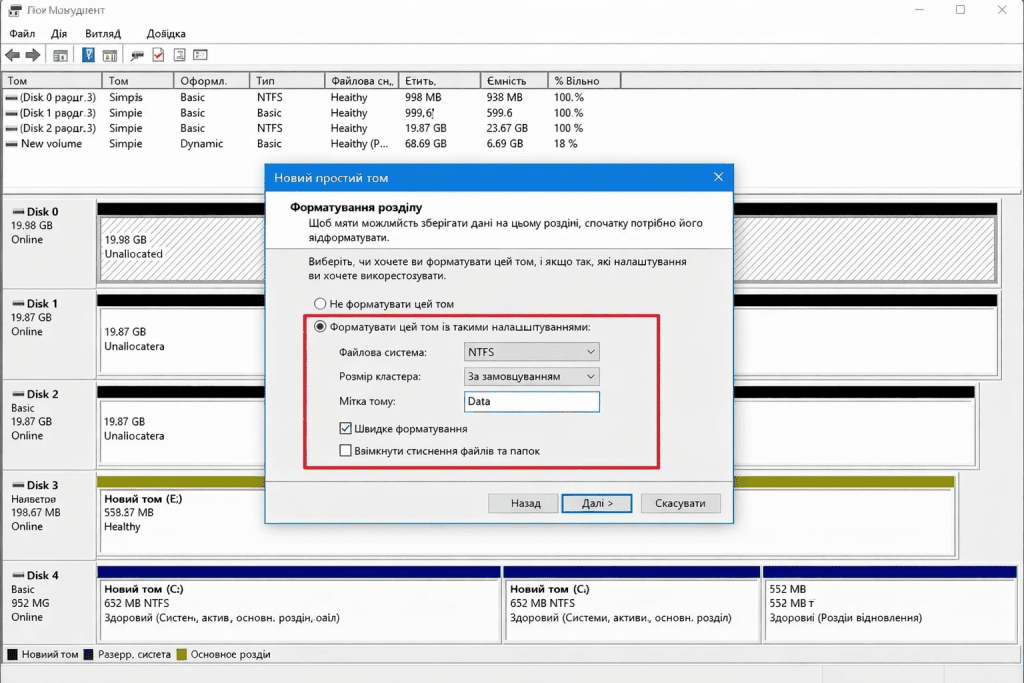Toggle the 'Швидке форматування' checkbox
The width and height of the screenshot is (1024, 683).
coord(346,428)
